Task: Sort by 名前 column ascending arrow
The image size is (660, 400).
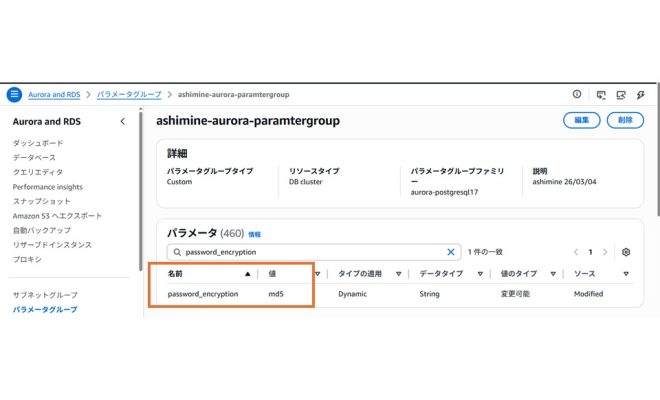Action: pyautogui.click(x=248, y=273)
